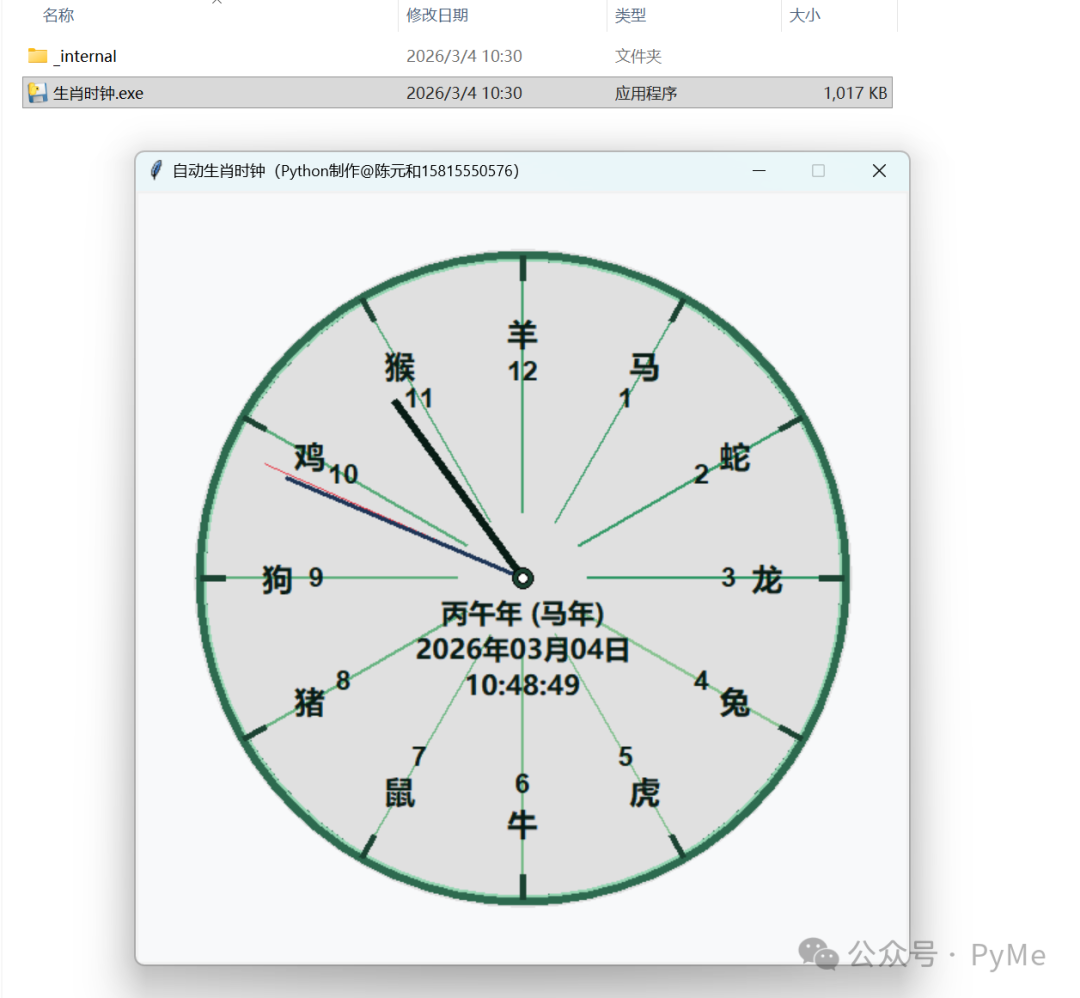Click the 猴 zodiac label on clock
The height and width of the screenshot is (998, 1080).
(400, 367)
